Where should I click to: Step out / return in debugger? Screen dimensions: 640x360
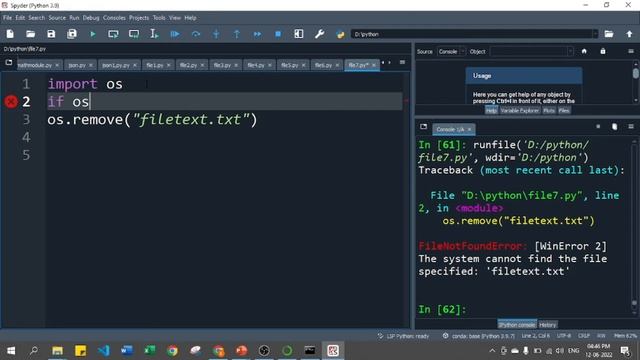click(x=237, y=34)
